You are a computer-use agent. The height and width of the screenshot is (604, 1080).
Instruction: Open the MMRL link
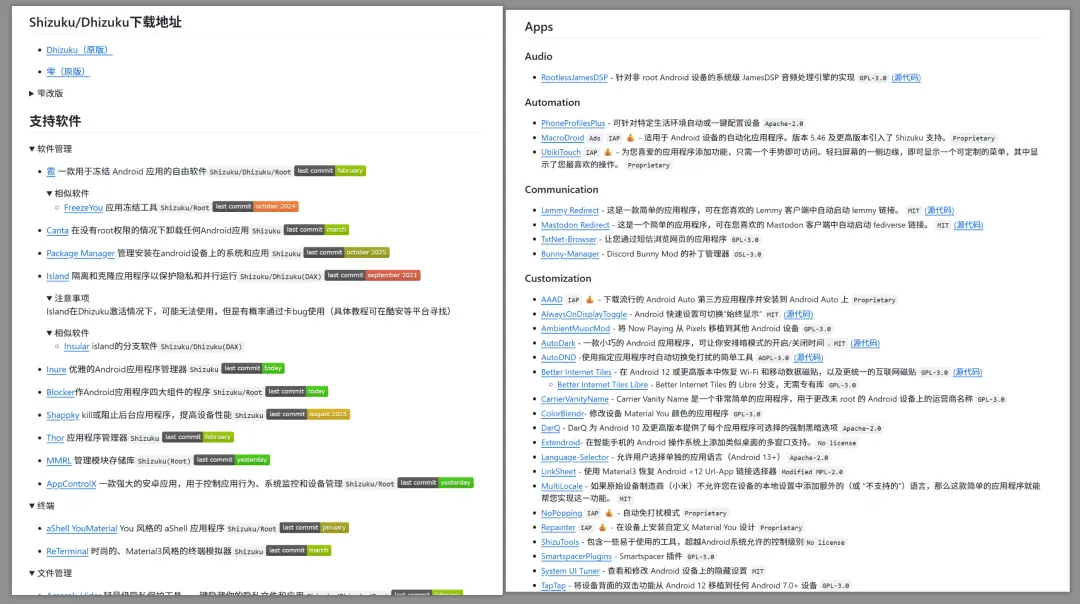click(x=59, y=460)
